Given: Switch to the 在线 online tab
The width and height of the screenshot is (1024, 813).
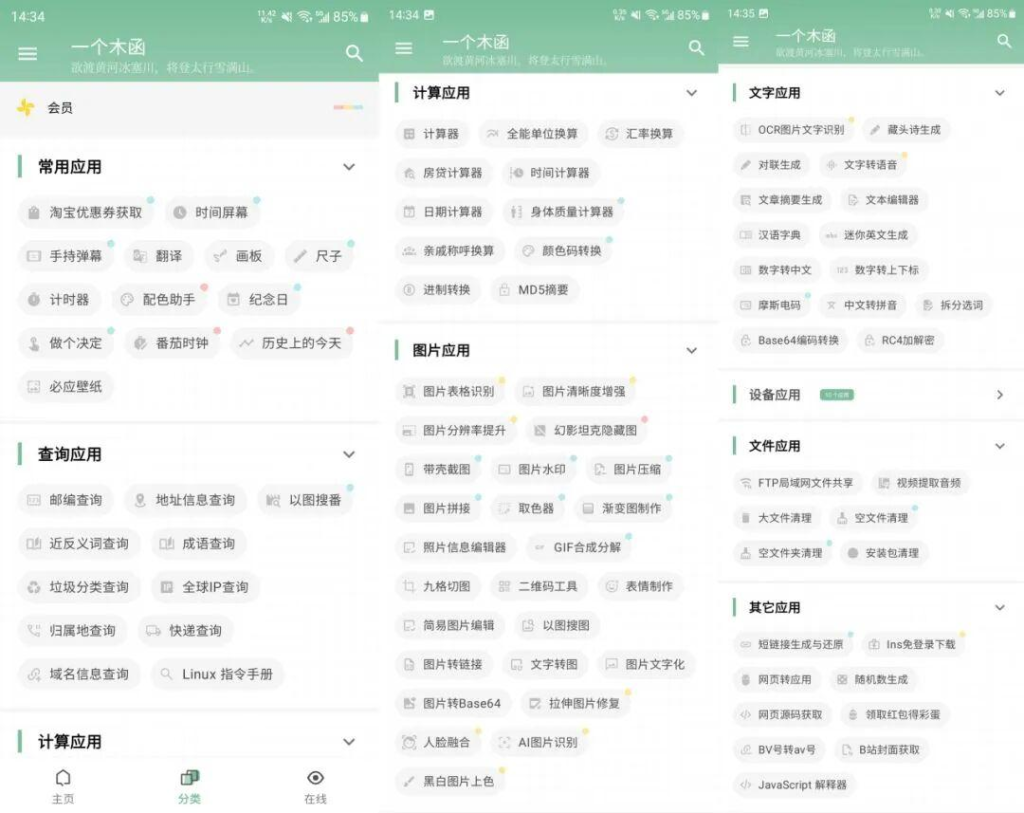Looking at the screenshot, I should click(x=315, y=786).
